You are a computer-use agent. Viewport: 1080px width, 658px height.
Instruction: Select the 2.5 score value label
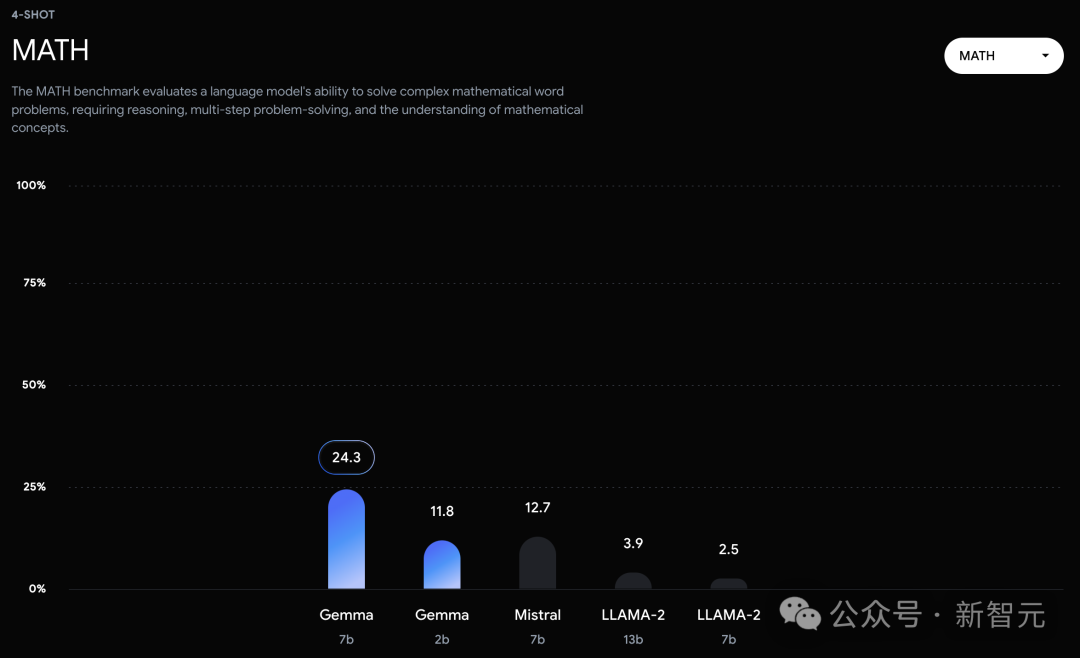click(x=728, y=549)
